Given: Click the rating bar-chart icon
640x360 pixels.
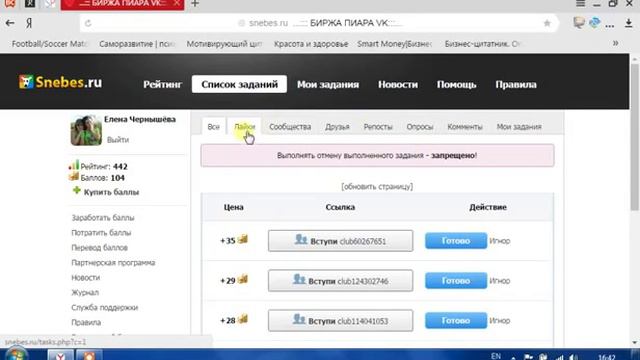Looking at the screenshot, I should [74, 165].
